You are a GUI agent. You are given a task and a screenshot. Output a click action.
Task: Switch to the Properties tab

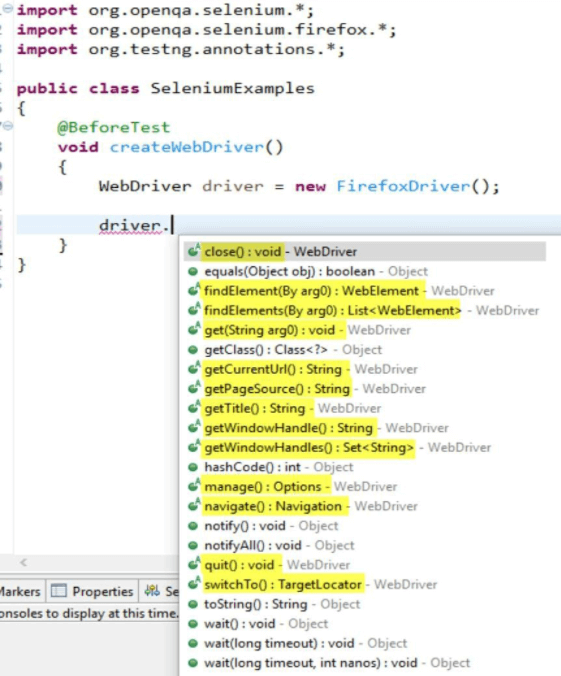pyautogui.click(x=92, y=591)
